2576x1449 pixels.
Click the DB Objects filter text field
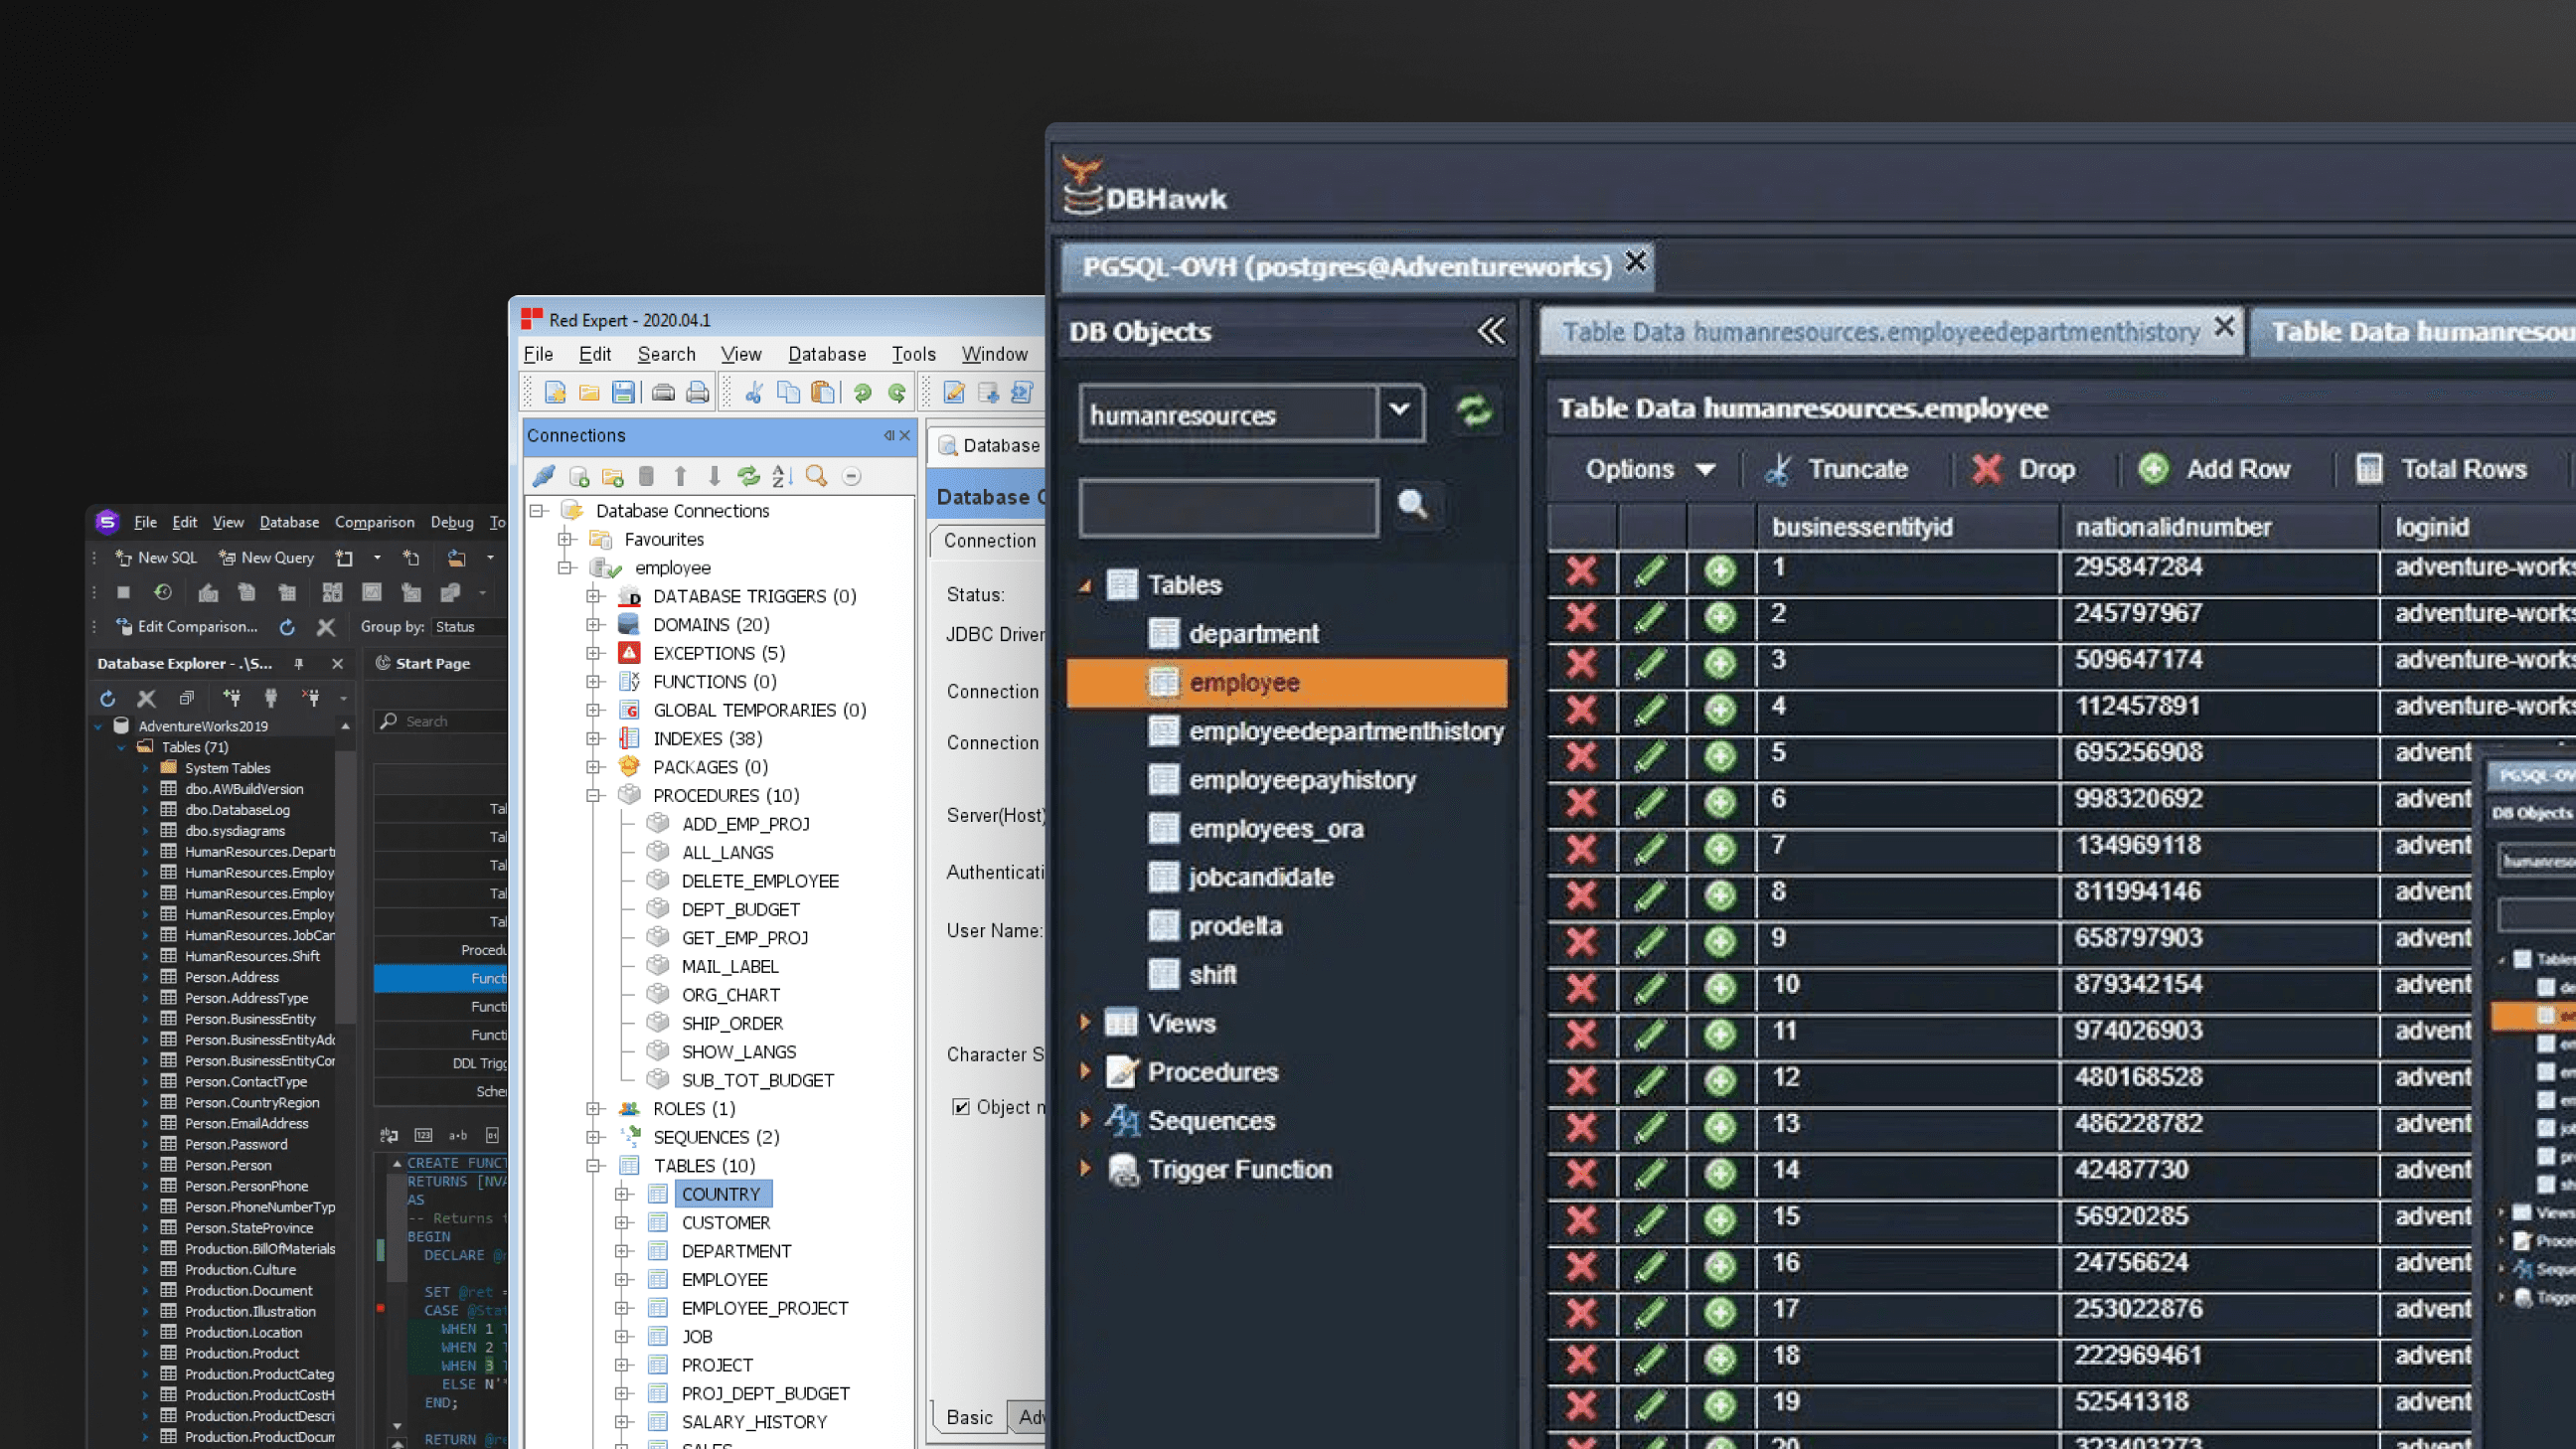point(1228,508)
